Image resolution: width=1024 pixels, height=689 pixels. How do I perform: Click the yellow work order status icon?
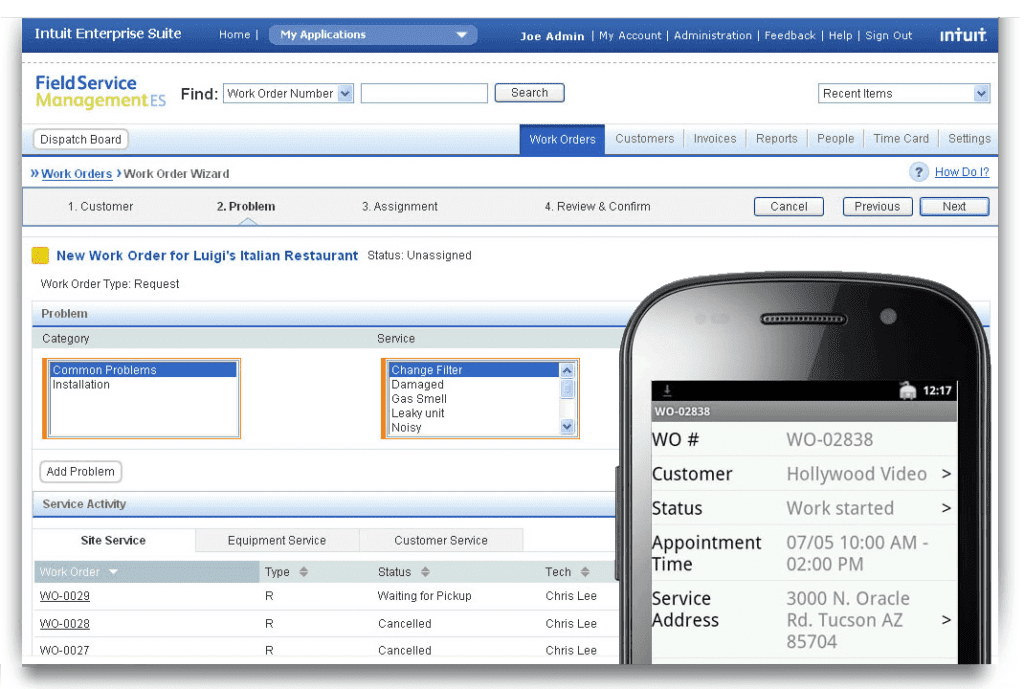(40, 255)
